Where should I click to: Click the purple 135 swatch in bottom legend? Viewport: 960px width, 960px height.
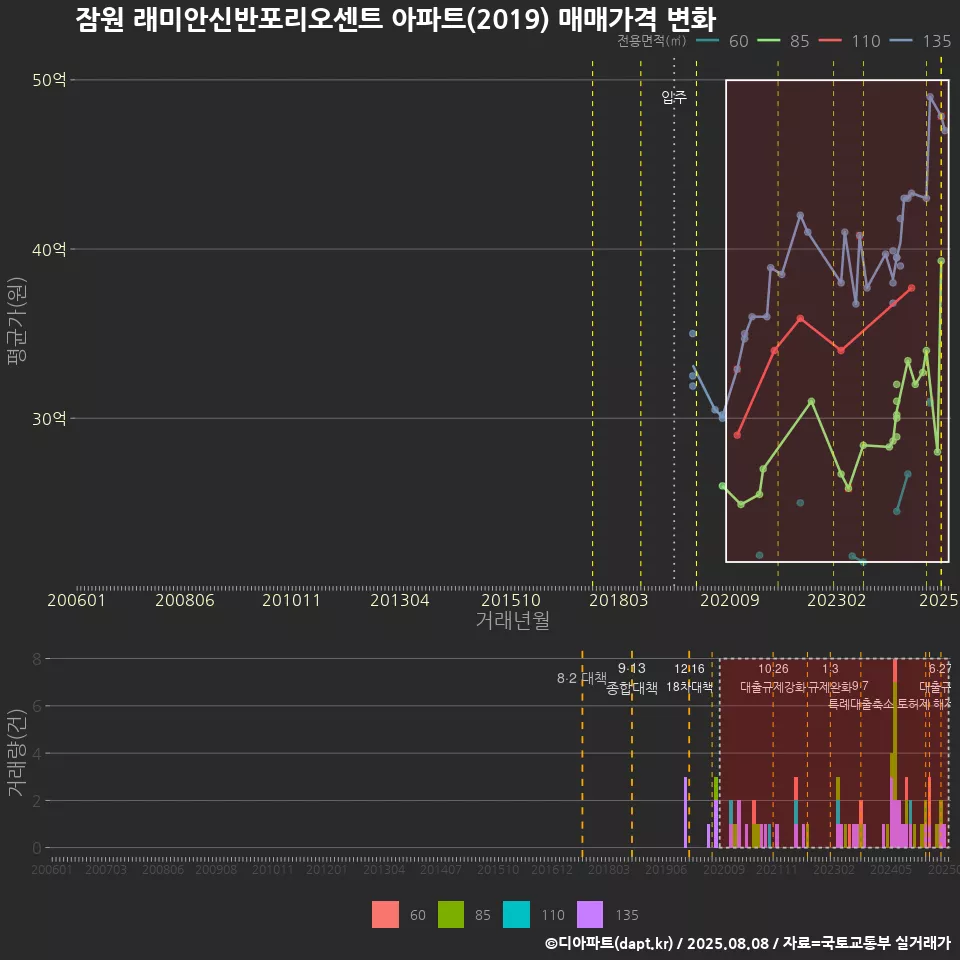click(x=590, y=914)
